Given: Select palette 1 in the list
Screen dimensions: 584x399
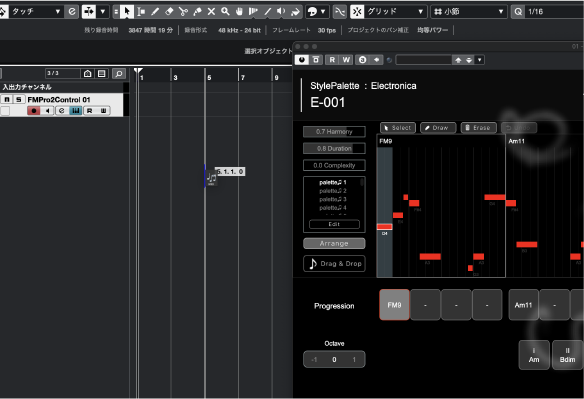Looking at the screenshot, I should [x=333, y=182].
